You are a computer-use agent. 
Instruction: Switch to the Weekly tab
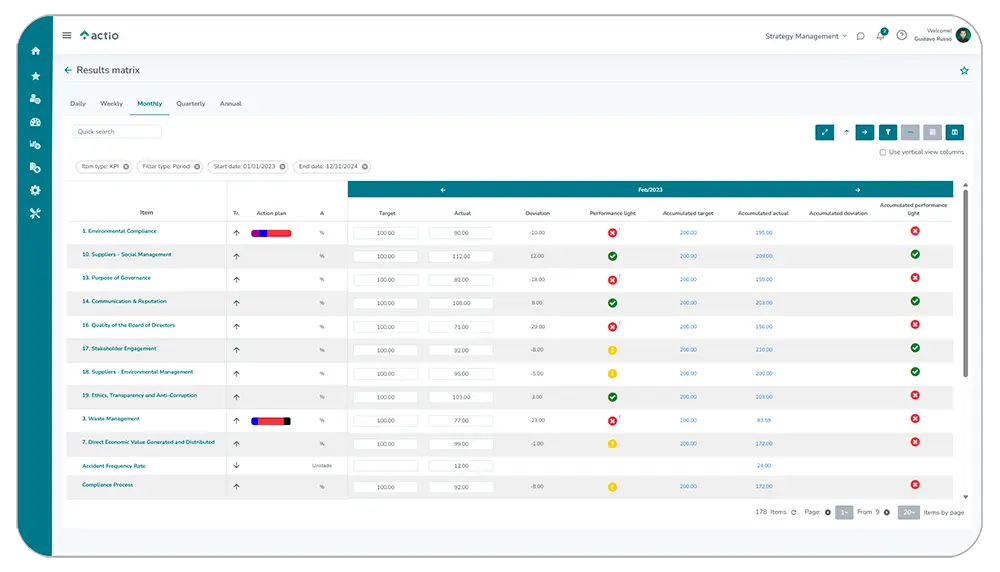pyautogui.click(x=111, y=104)
